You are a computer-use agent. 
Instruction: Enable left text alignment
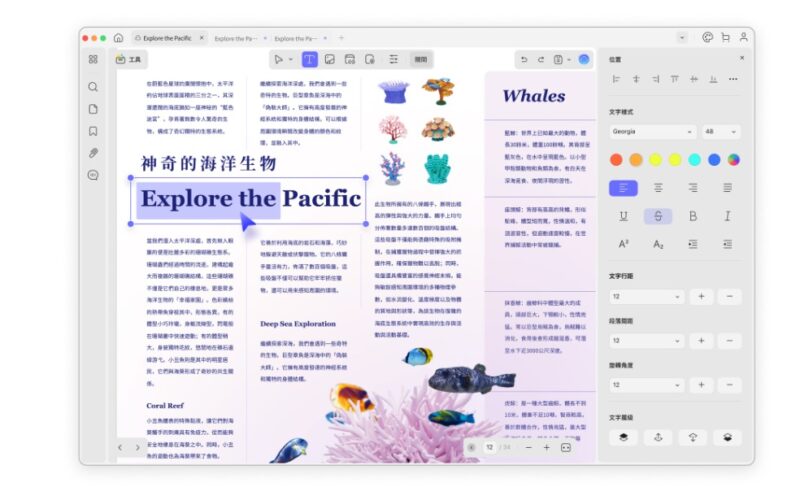pos(623,187)
